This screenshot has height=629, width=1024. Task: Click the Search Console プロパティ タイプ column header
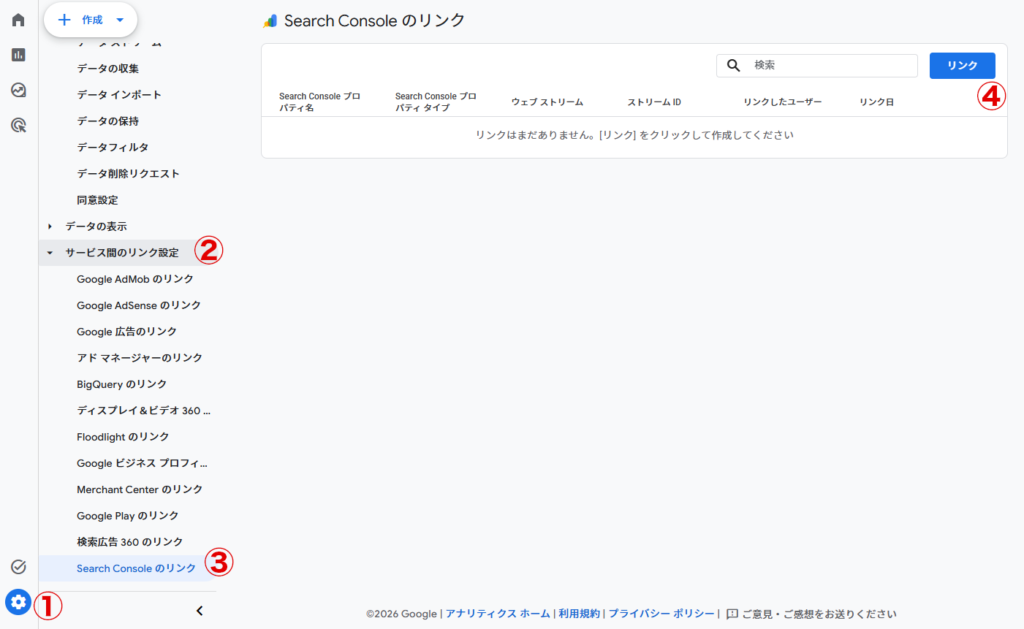[x=436, y=102]
